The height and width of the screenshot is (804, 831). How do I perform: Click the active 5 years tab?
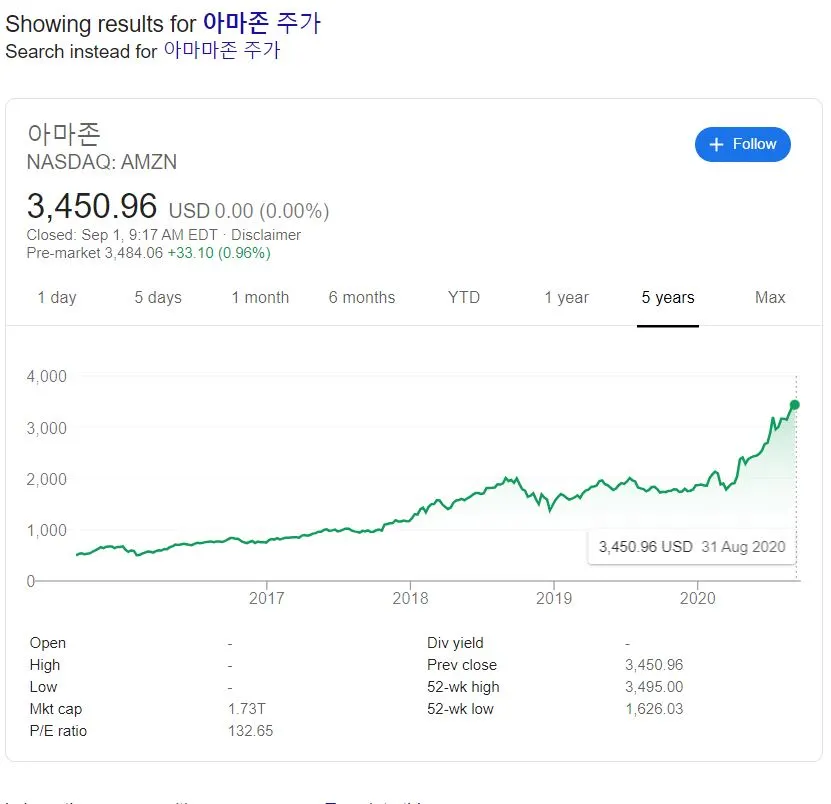click(668, 297)
